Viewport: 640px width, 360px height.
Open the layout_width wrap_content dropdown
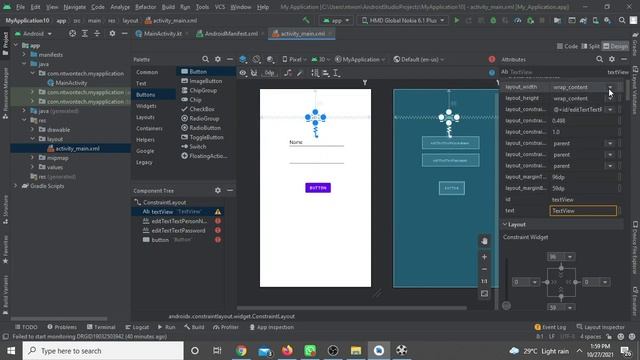click(x=610, y=87)
